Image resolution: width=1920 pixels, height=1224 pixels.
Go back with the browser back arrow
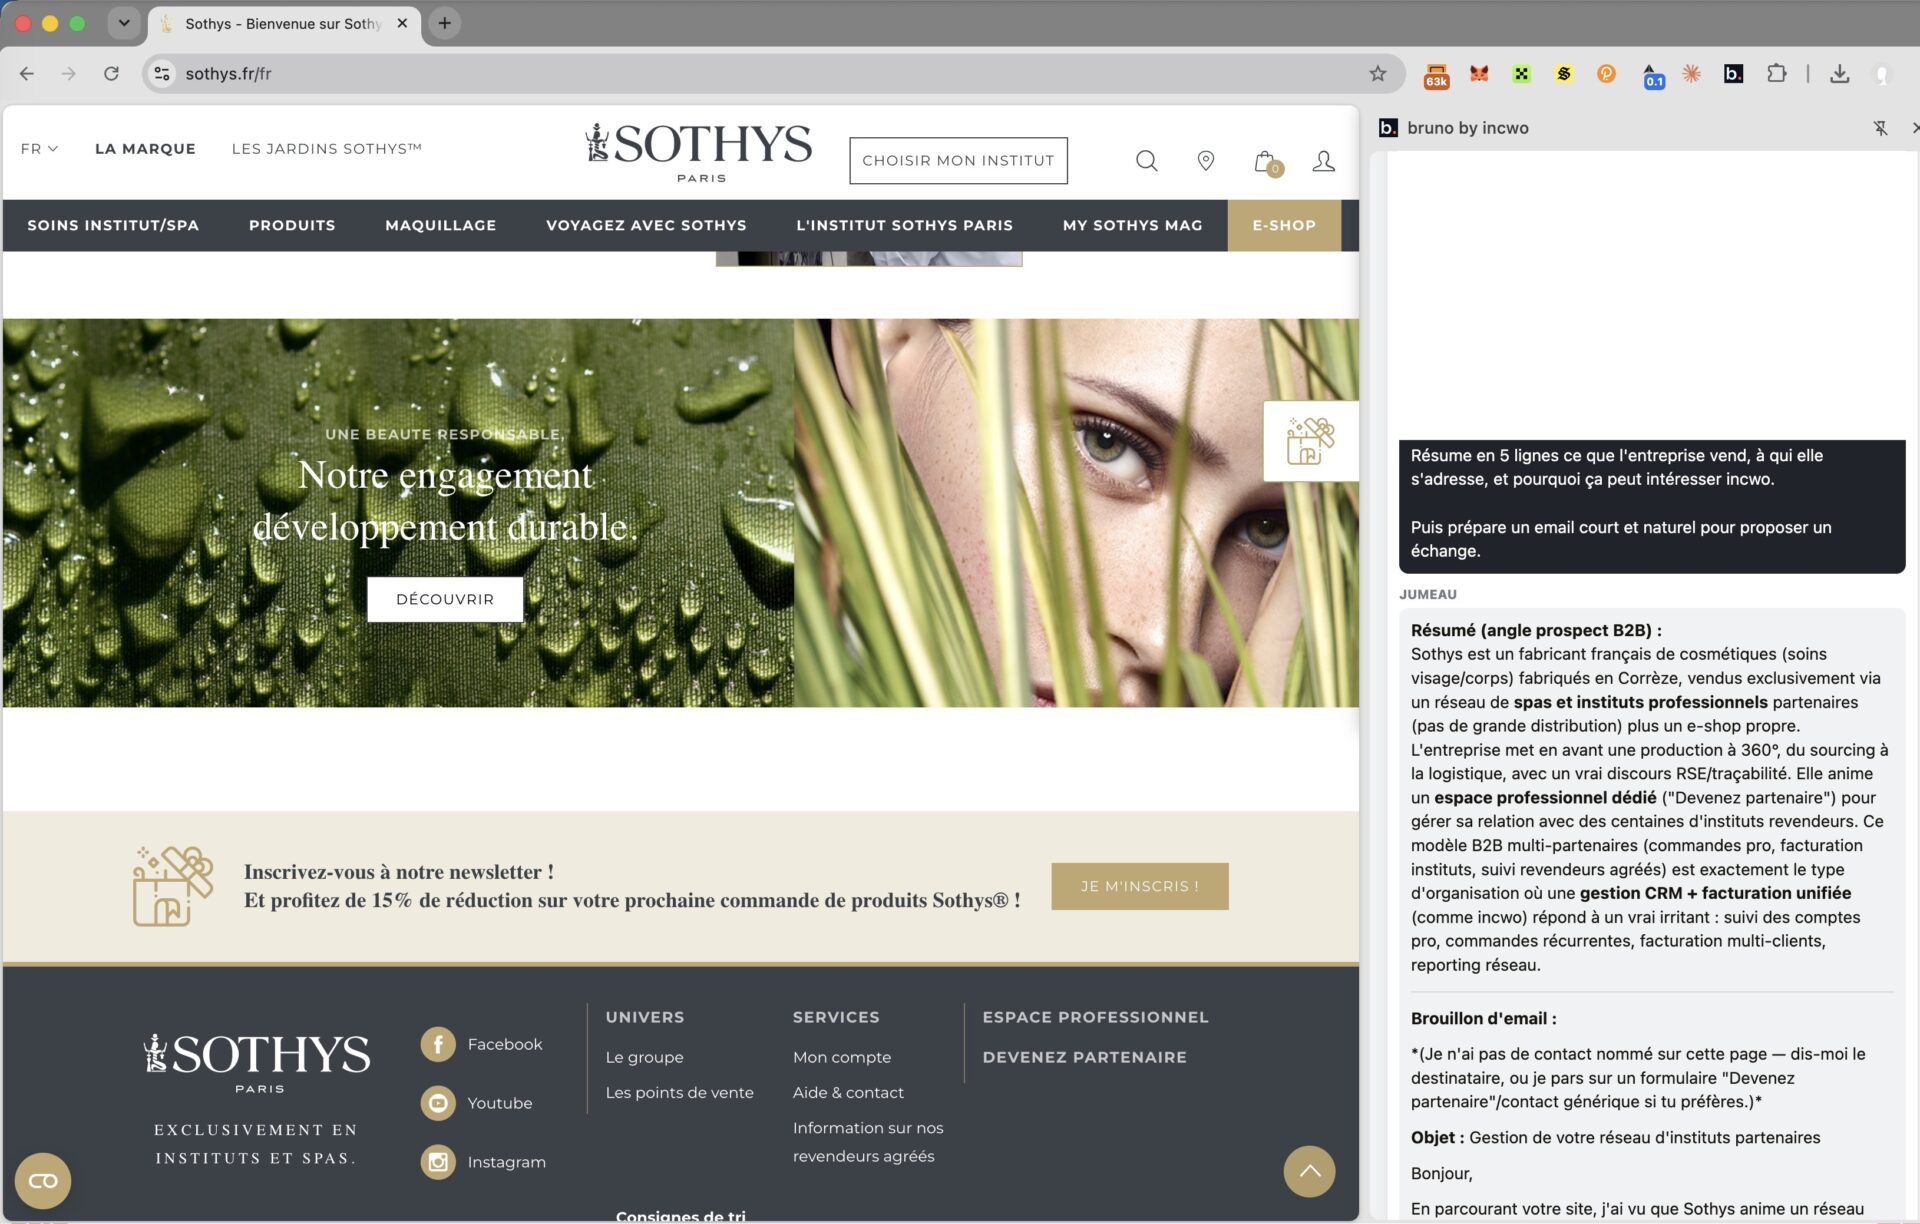[27, 73]
